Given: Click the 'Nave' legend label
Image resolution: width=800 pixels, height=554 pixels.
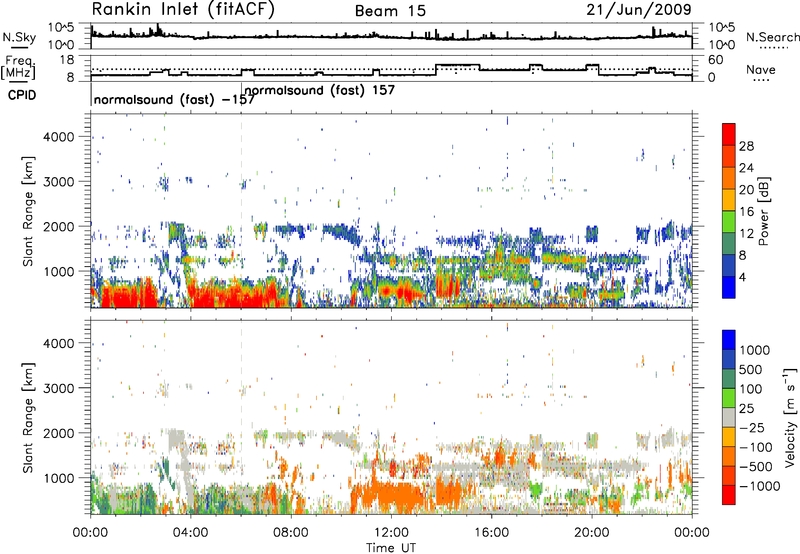Looking at the screenshot, I should tap(761, 69).
